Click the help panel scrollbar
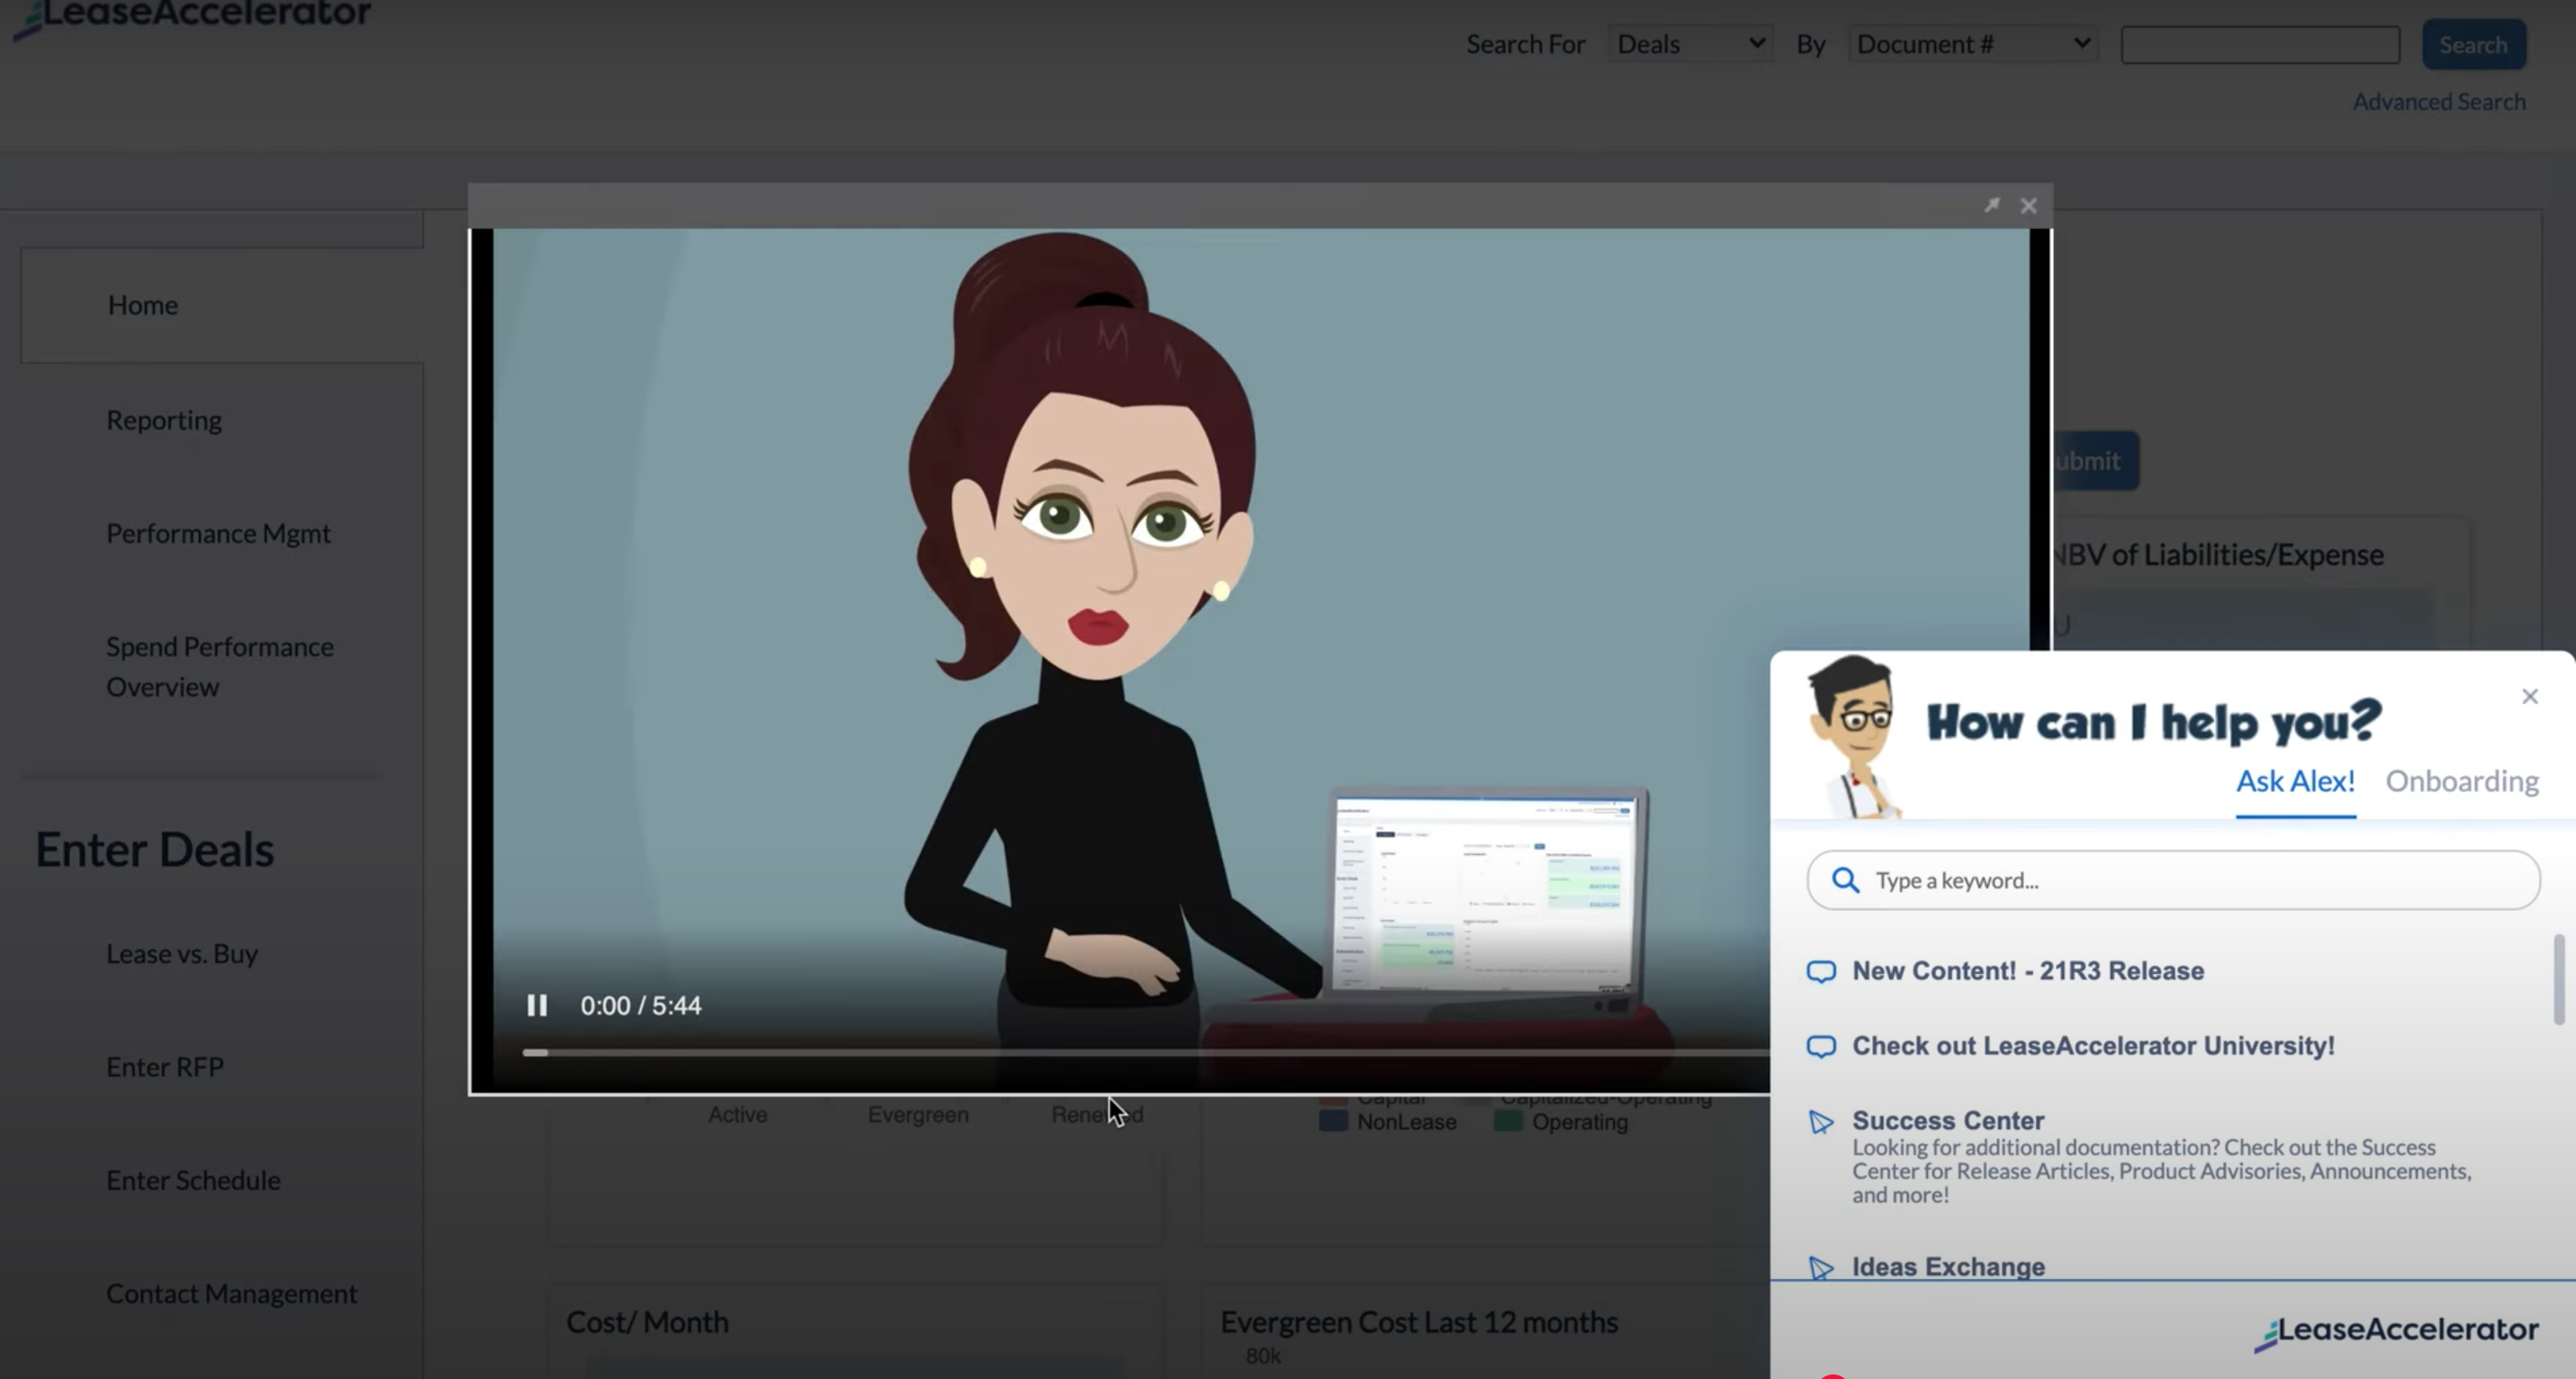Image resolution: width=2576 pixels, height=1379 pixels. 2559,979
